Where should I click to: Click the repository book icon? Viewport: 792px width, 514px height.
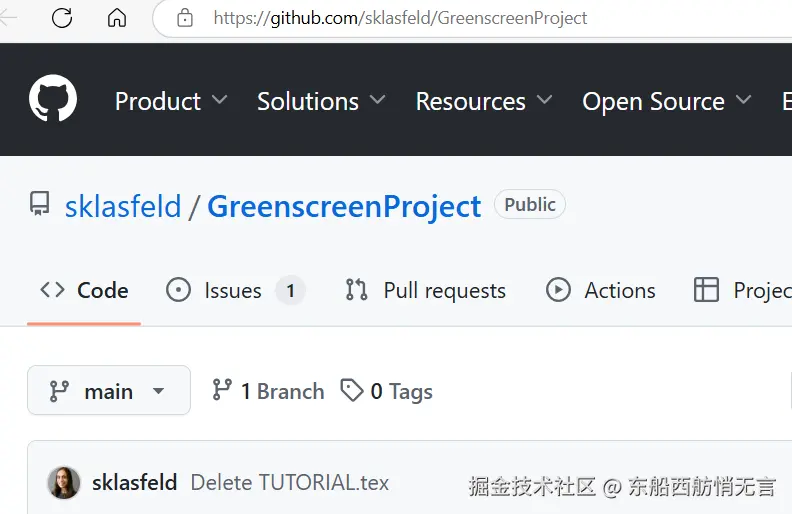tap(40, 205)
